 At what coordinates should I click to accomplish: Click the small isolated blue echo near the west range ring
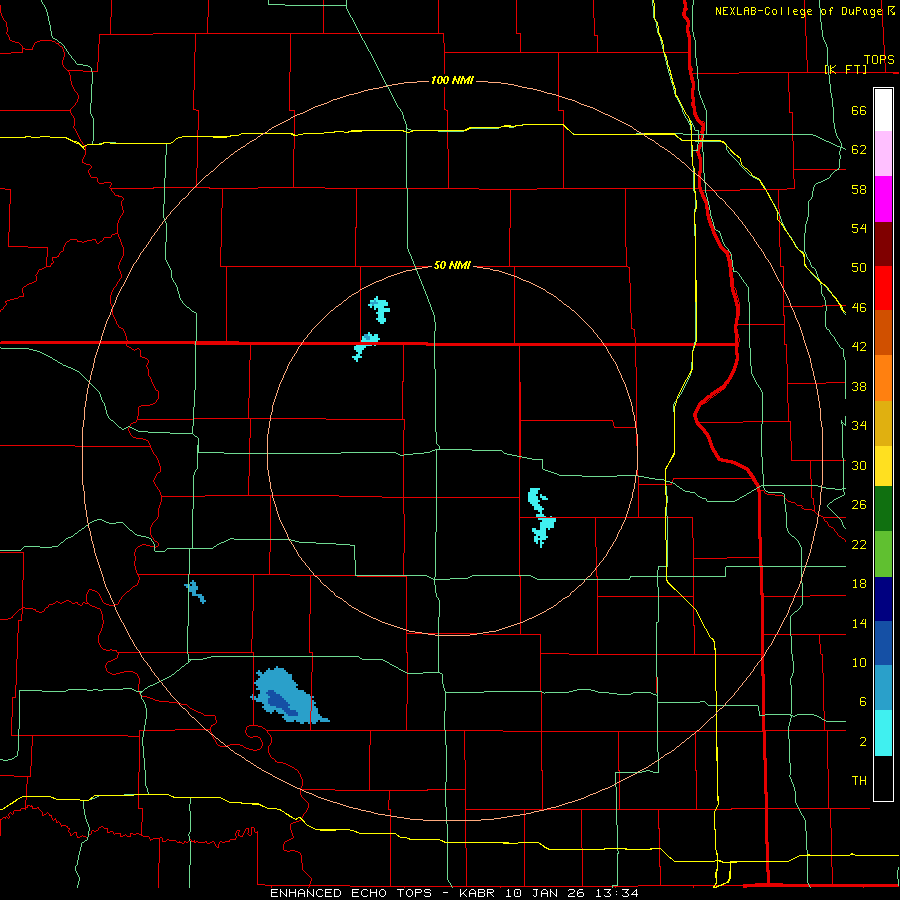[195, 592]
